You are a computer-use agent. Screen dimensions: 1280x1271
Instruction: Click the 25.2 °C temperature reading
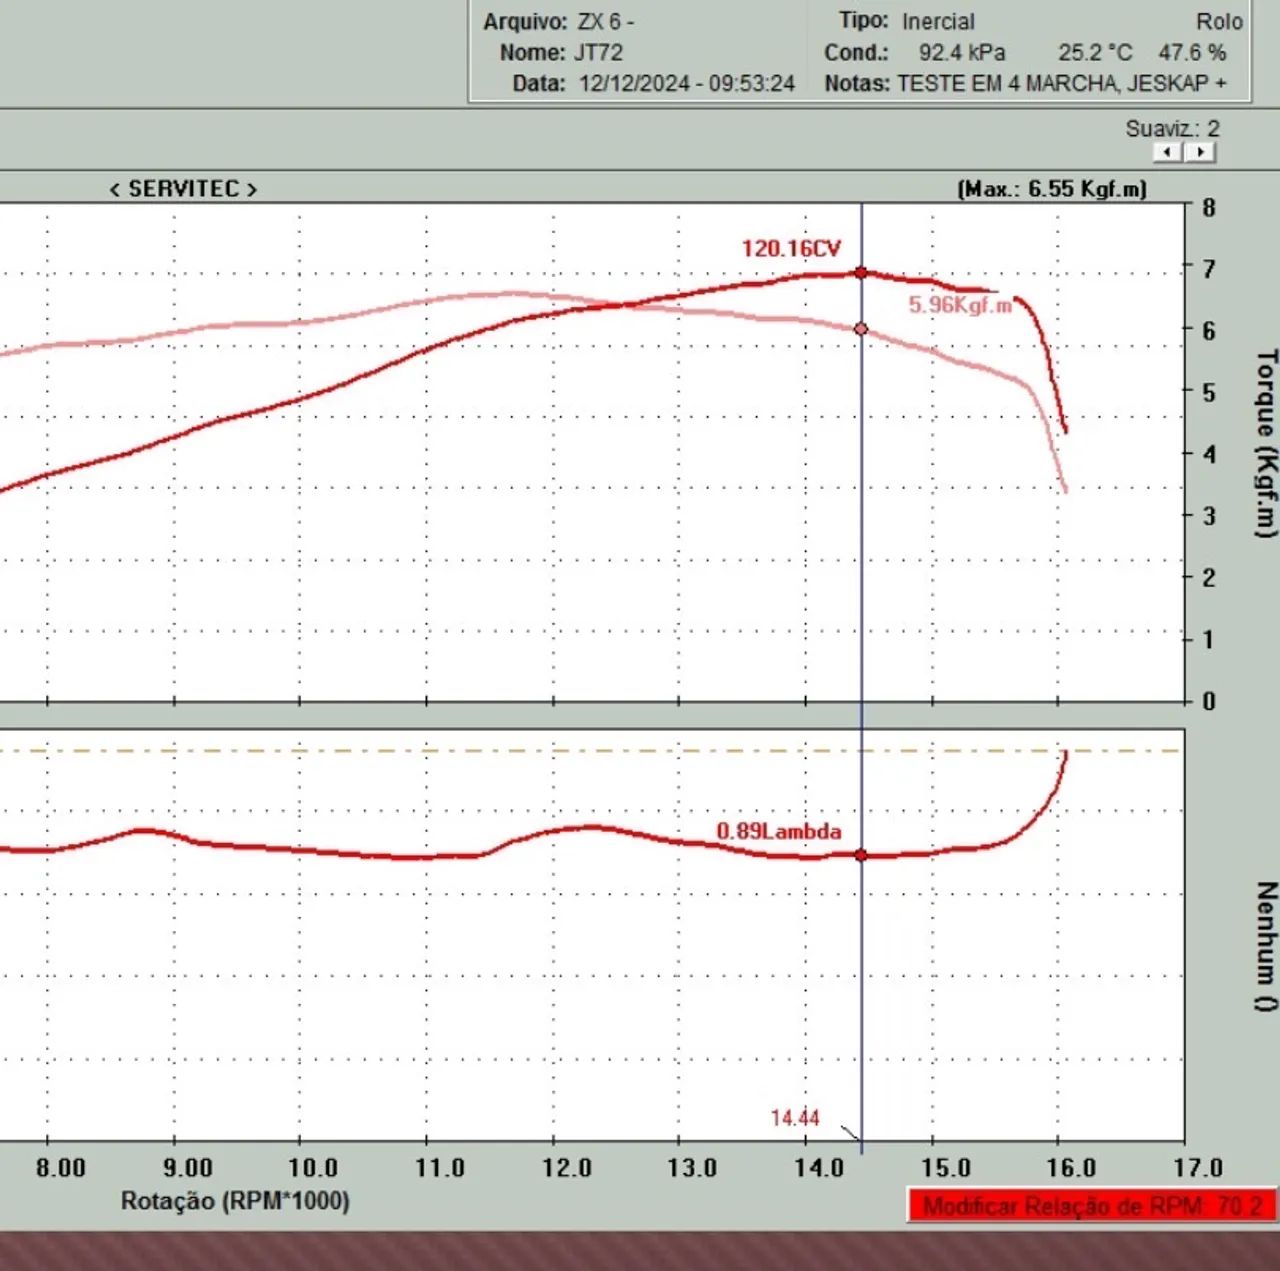click(x=1095, y=52)
